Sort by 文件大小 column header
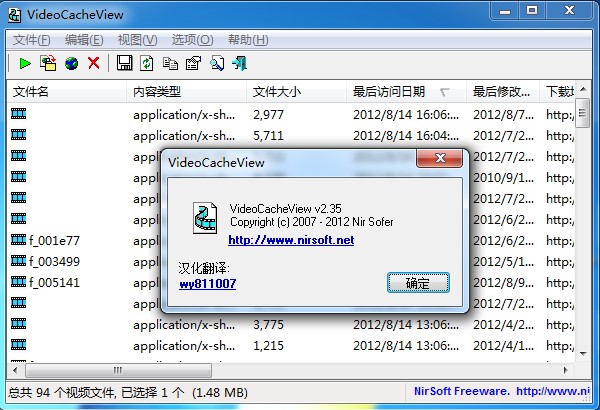This screenshot has width=600, height=410. click(x=296, y=92)
